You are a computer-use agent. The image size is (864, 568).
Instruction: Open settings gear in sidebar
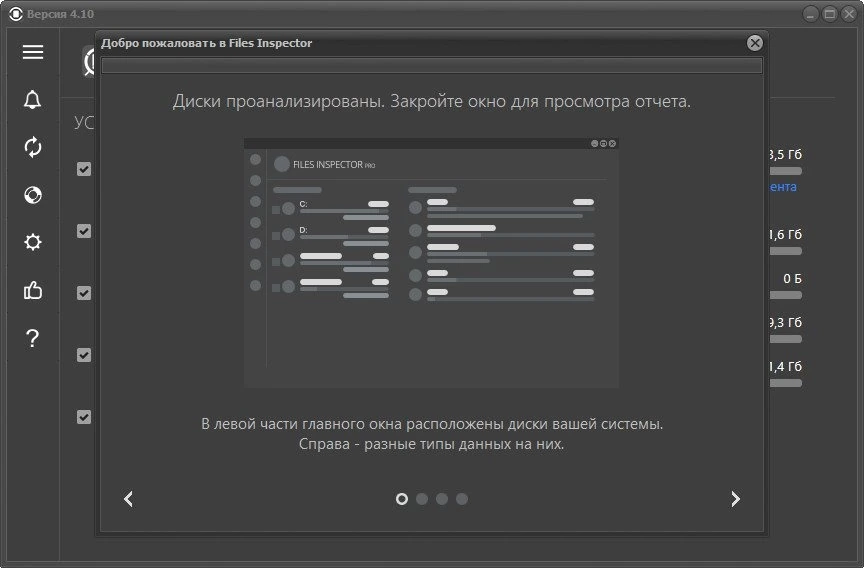pos(33,242)
